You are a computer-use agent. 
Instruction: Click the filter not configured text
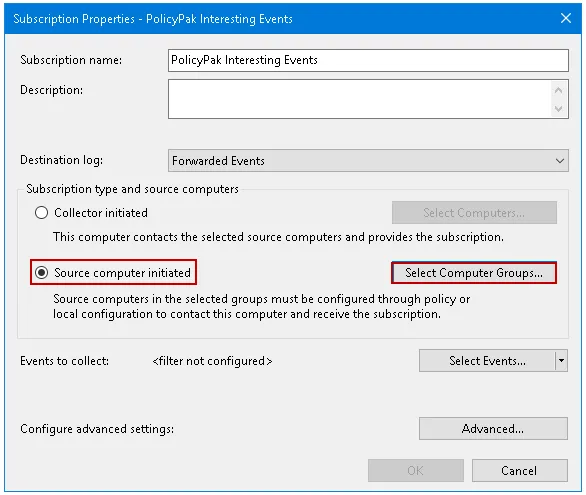[212, 361]
